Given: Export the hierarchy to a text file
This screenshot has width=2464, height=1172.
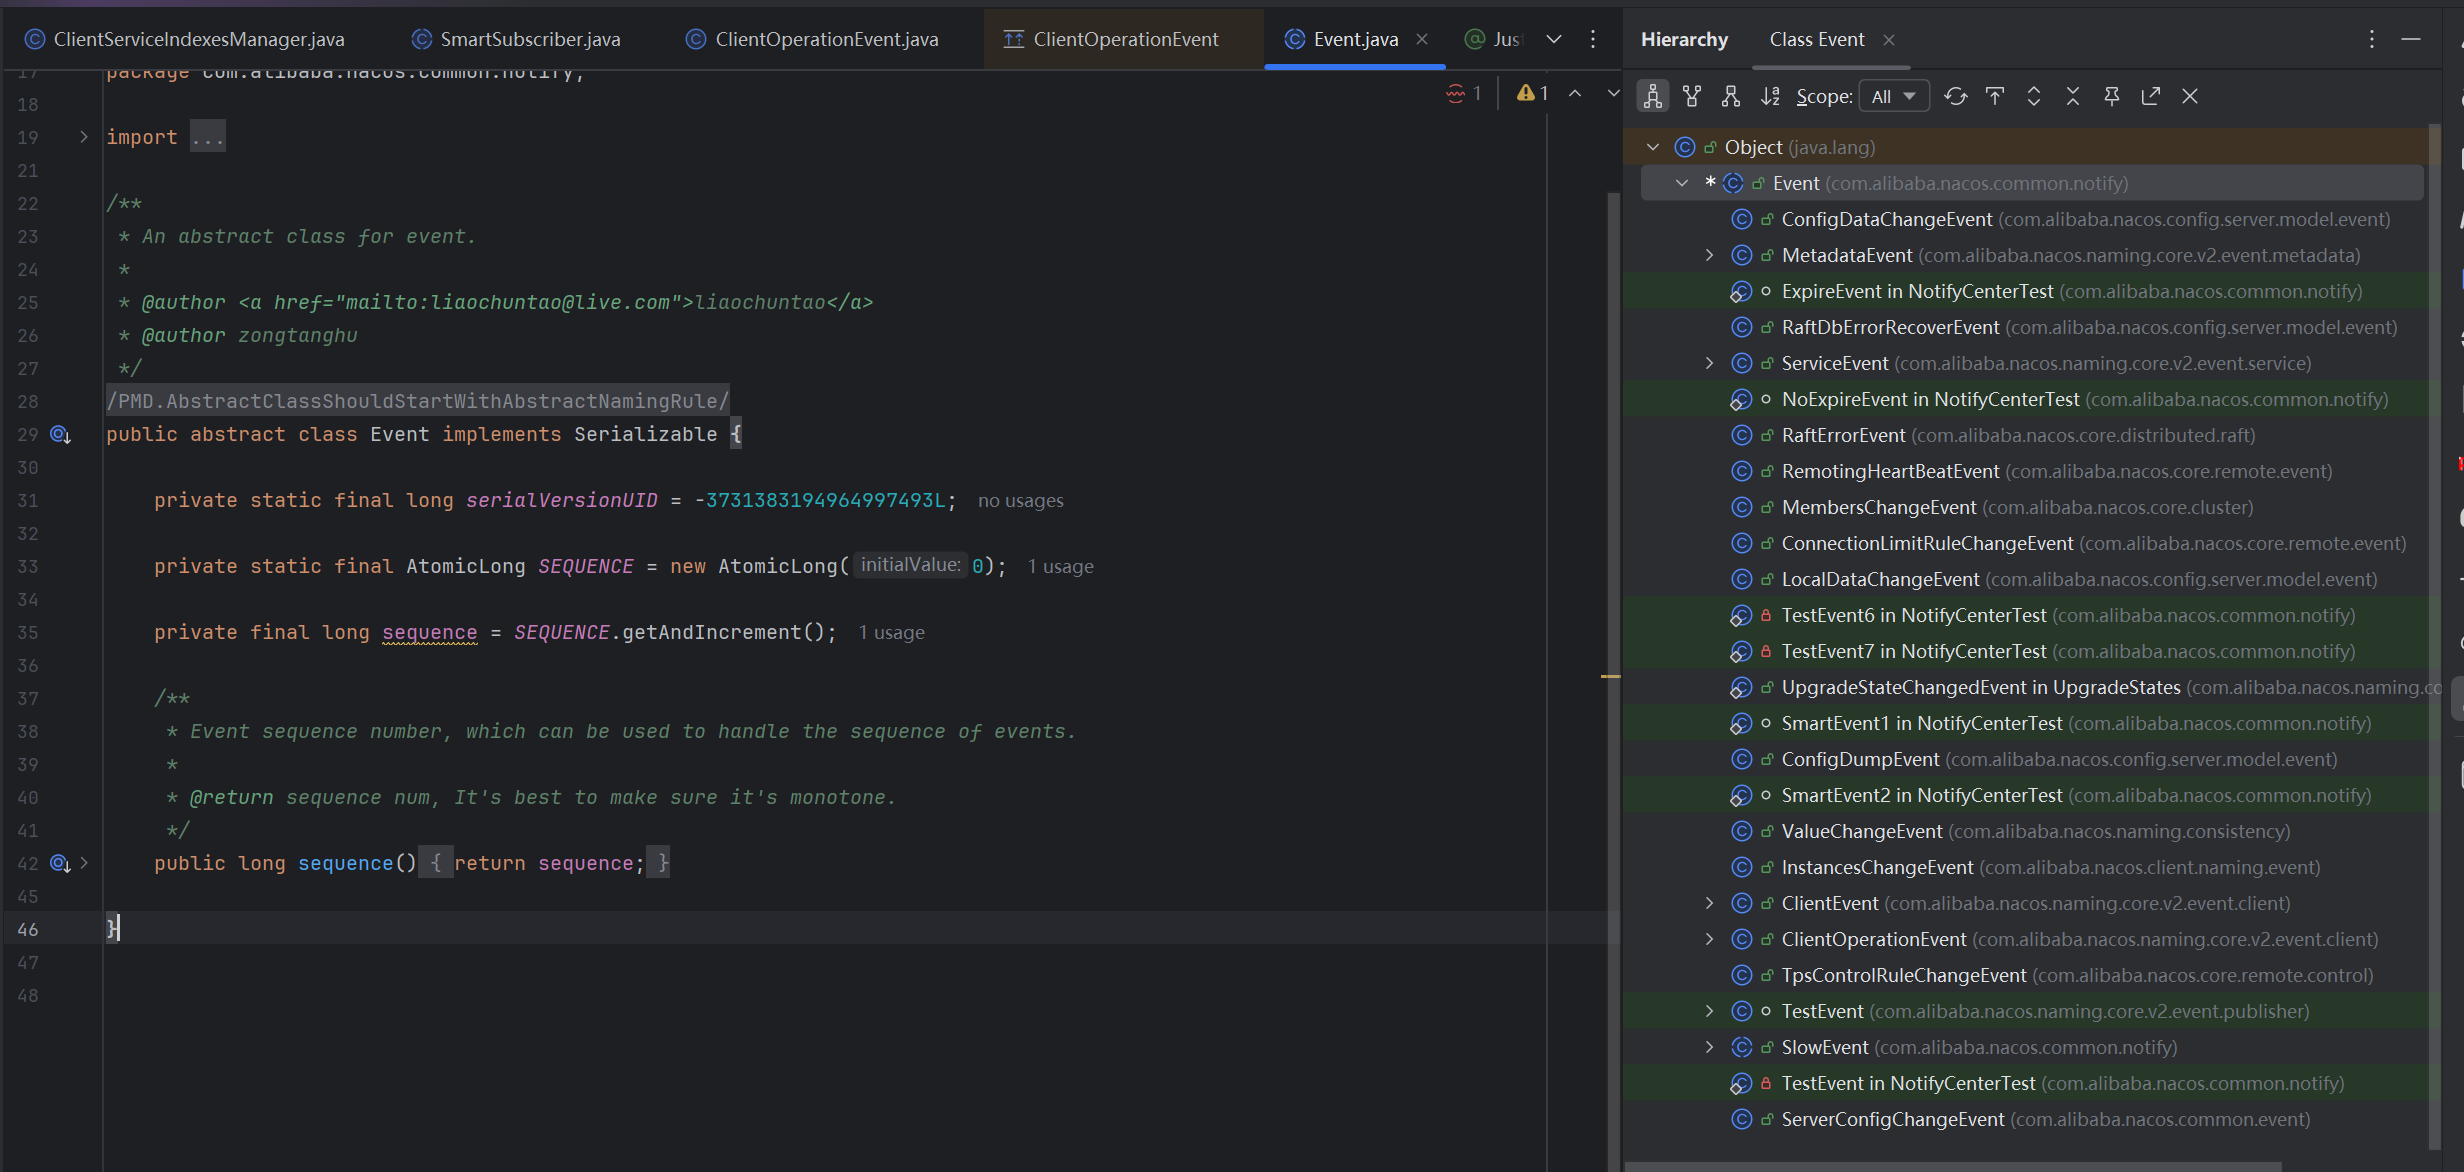Looking at the screenshot, I should (x=2151, y=96).
